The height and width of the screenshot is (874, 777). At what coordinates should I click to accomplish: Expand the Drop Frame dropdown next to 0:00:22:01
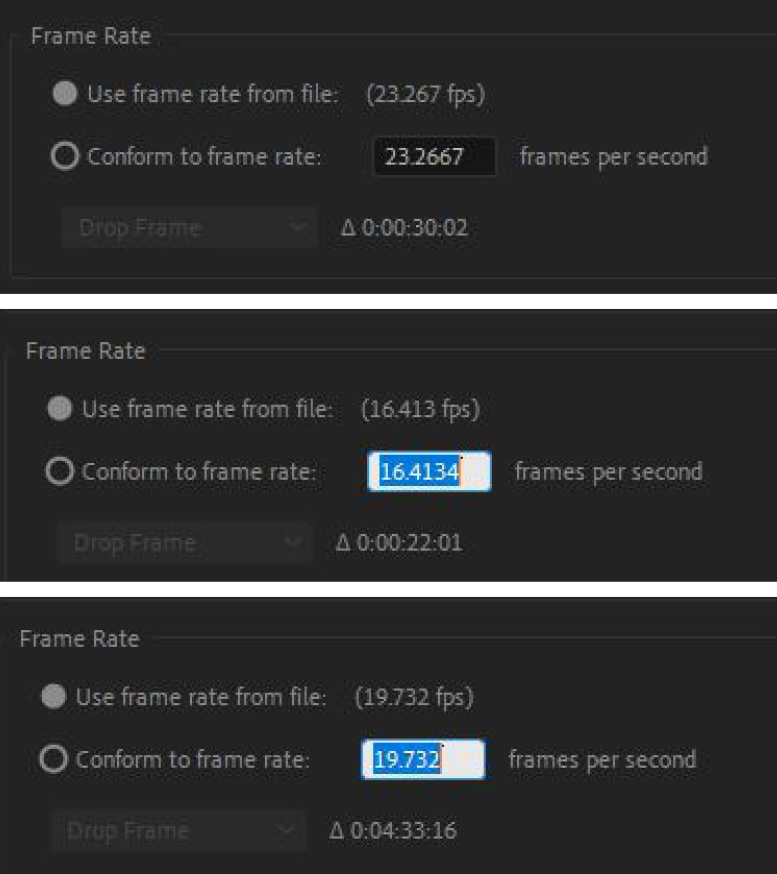pos(184,543)
